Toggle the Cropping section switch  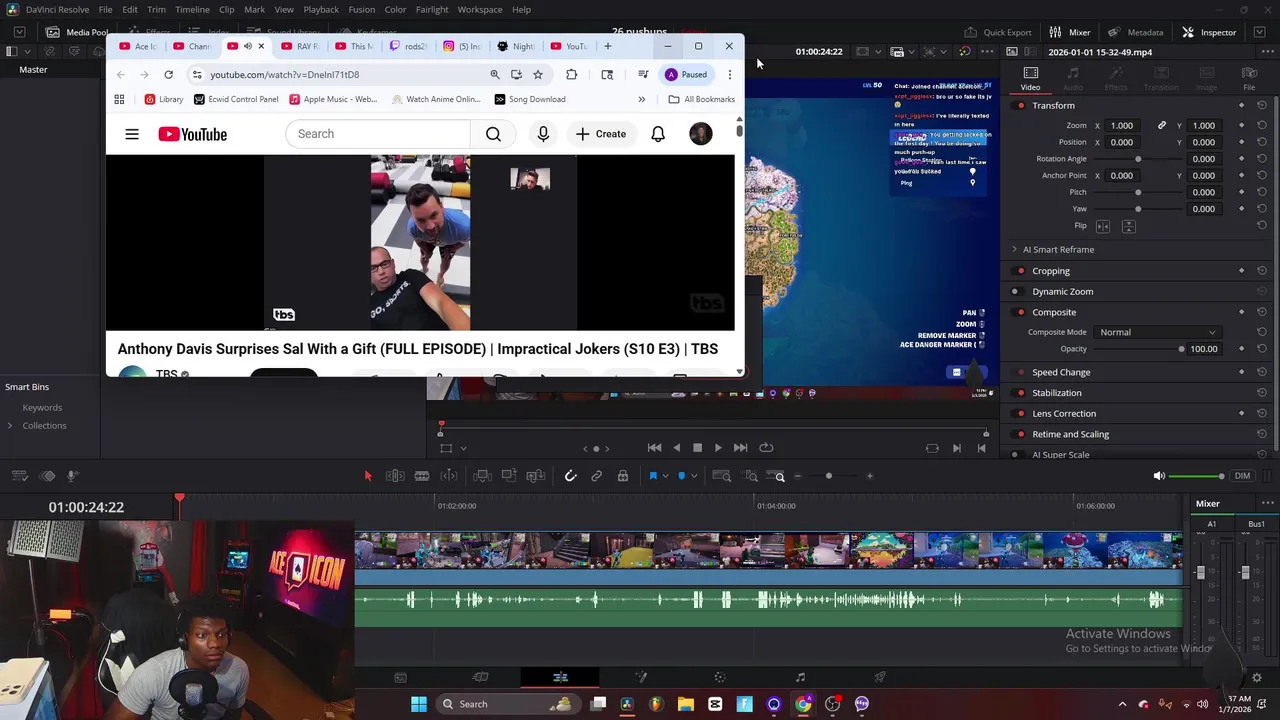[1020, 271]
